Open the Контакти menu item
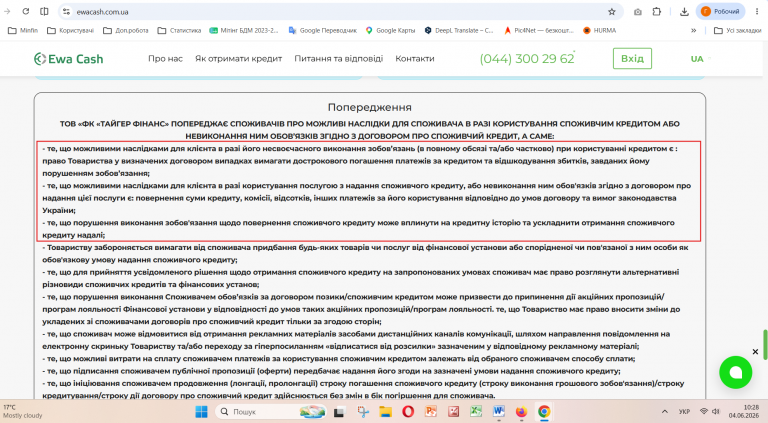The image size is (768, 423). pos(415,58)
